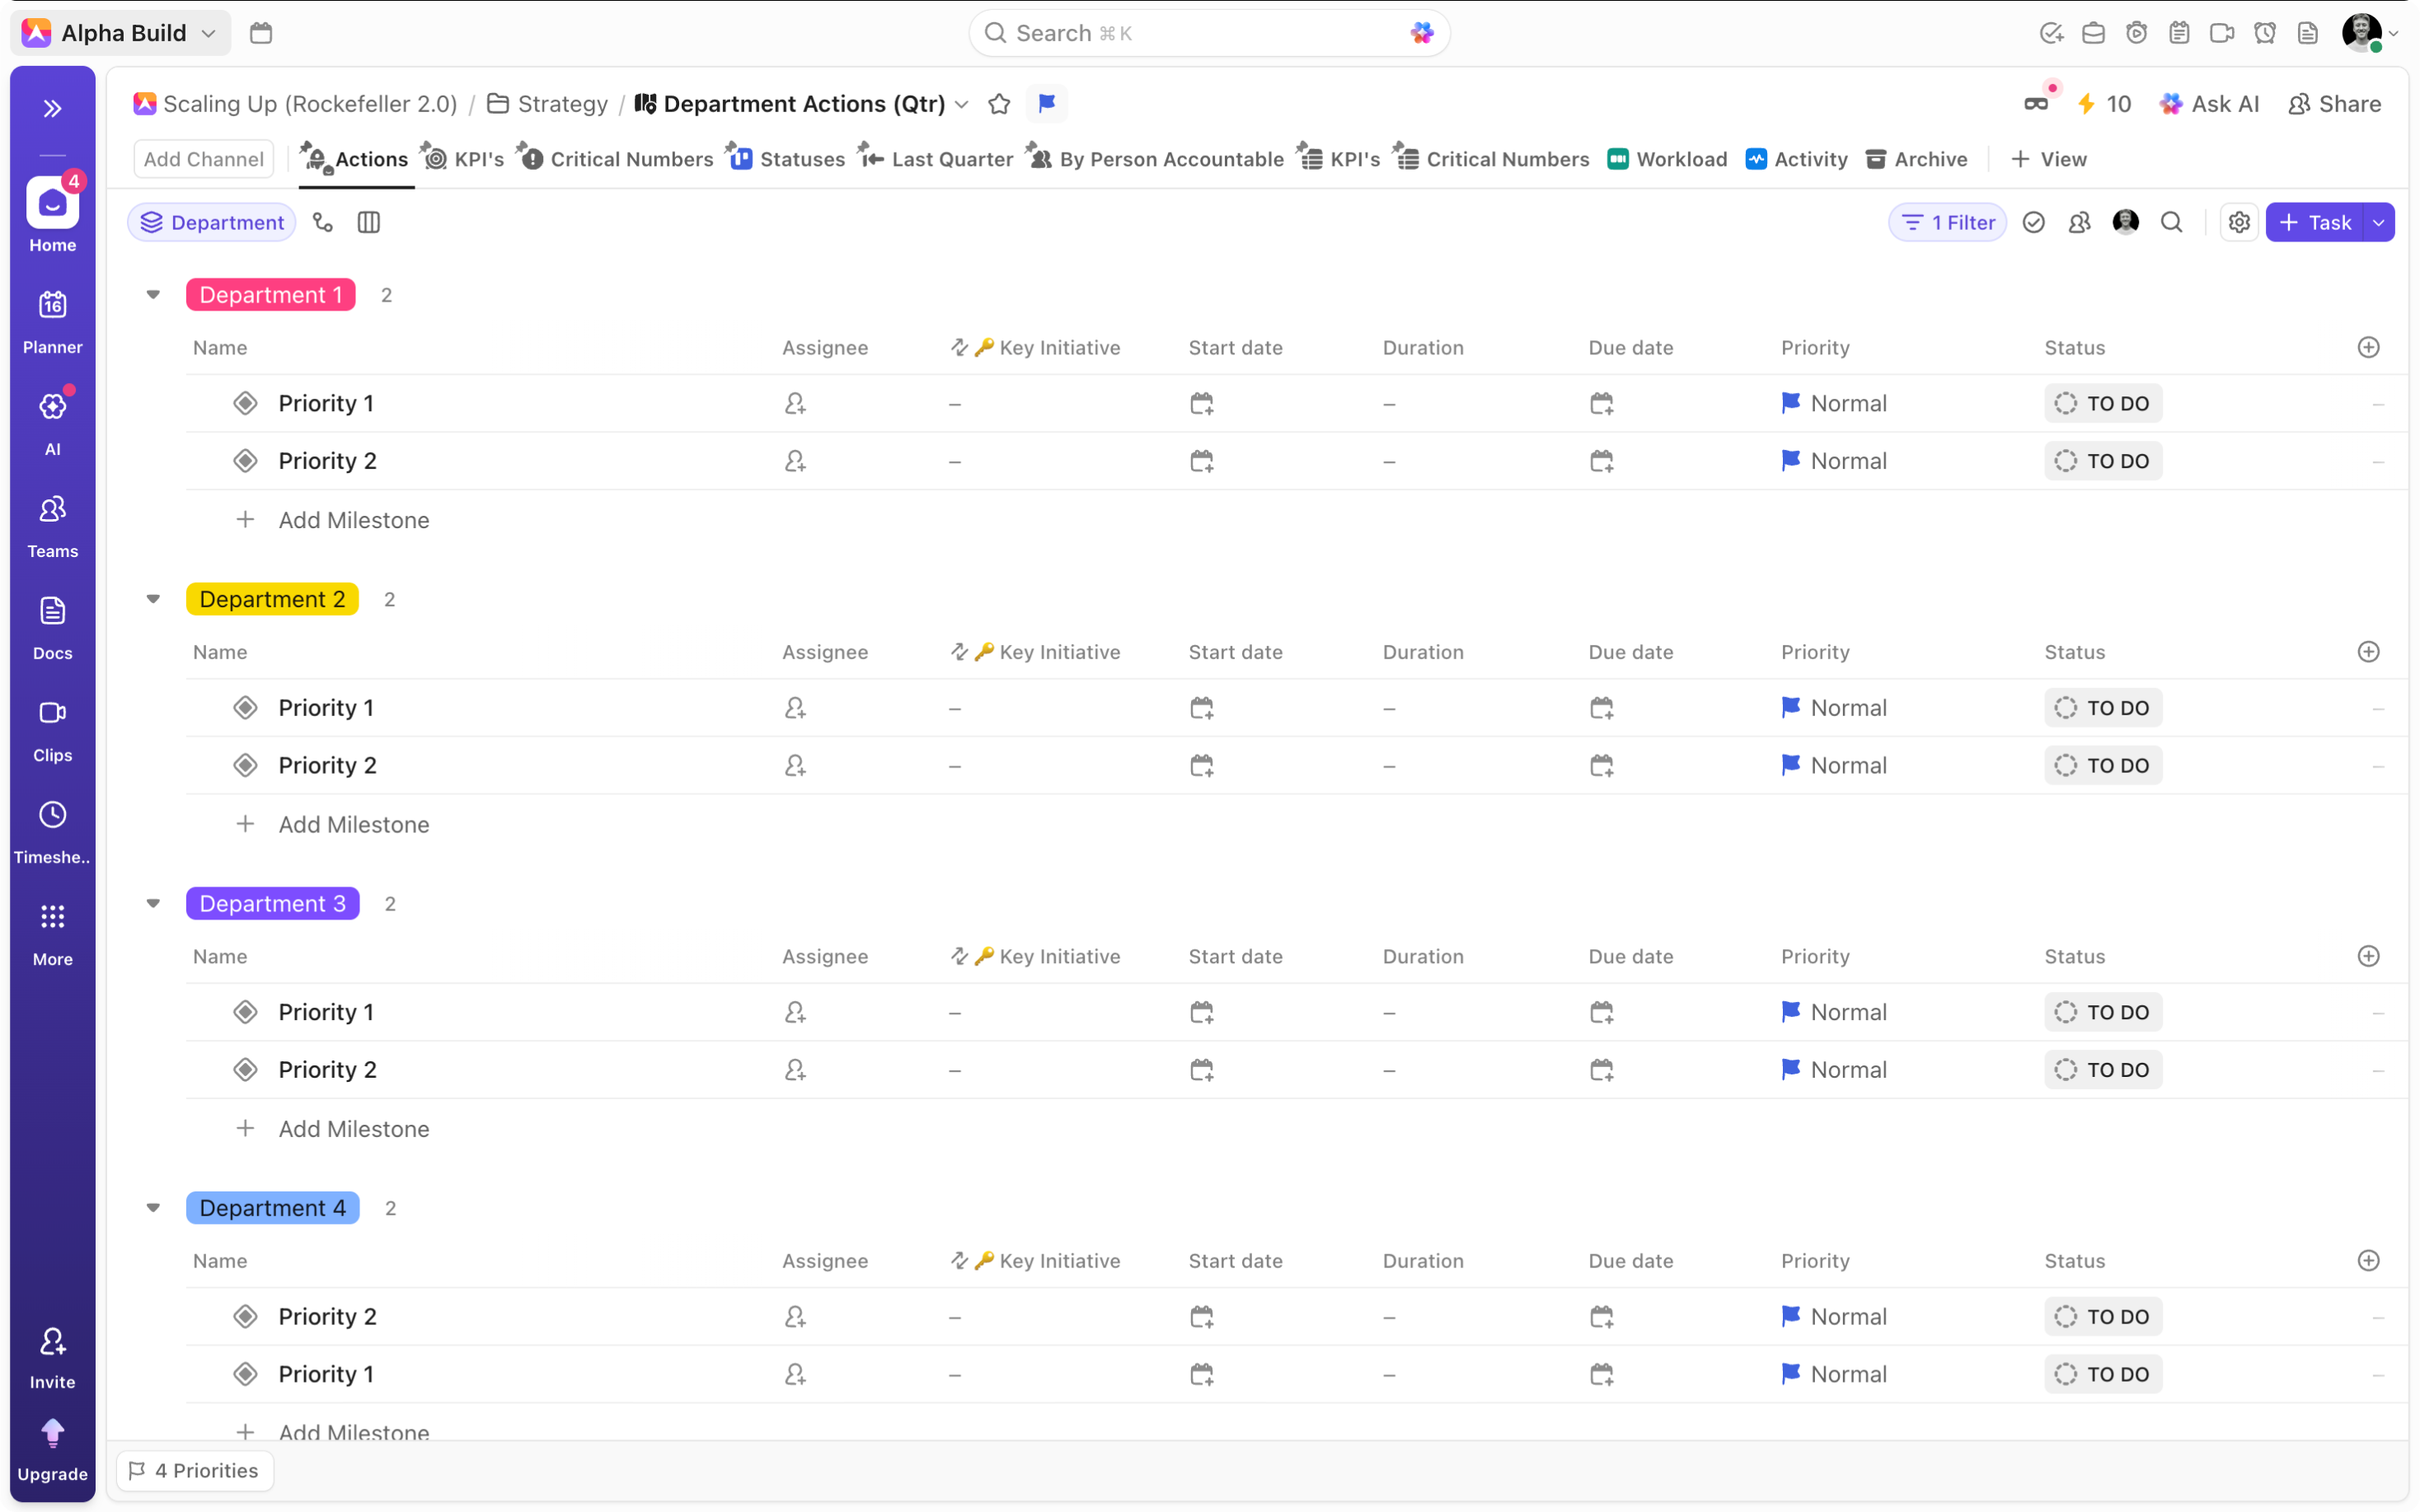The width and height of the screenshot is (2420, 1512).
Task: Toggle assignees filter icon in toolbar
Action: 2079,222
